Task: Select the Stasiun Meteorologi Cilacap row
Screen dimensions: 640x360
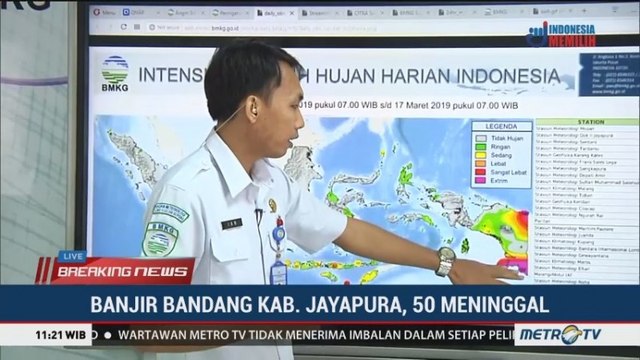Action: (x=588, y=208)
